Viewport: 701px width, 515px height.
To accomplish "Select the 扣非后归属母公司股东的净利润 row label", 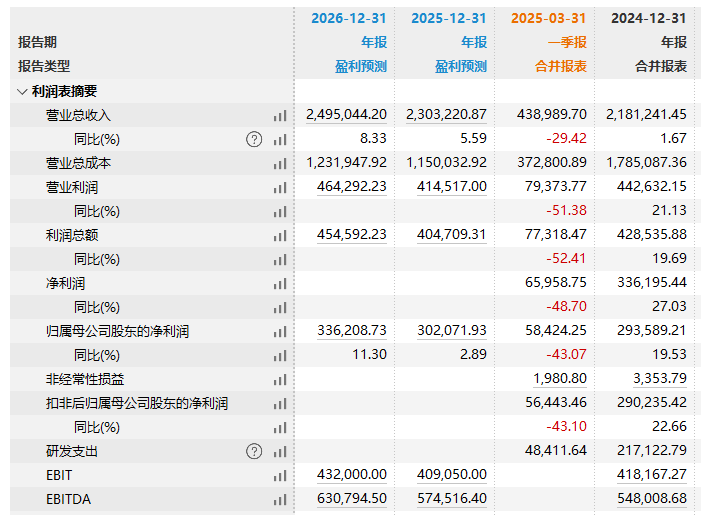I will (137, 404).
